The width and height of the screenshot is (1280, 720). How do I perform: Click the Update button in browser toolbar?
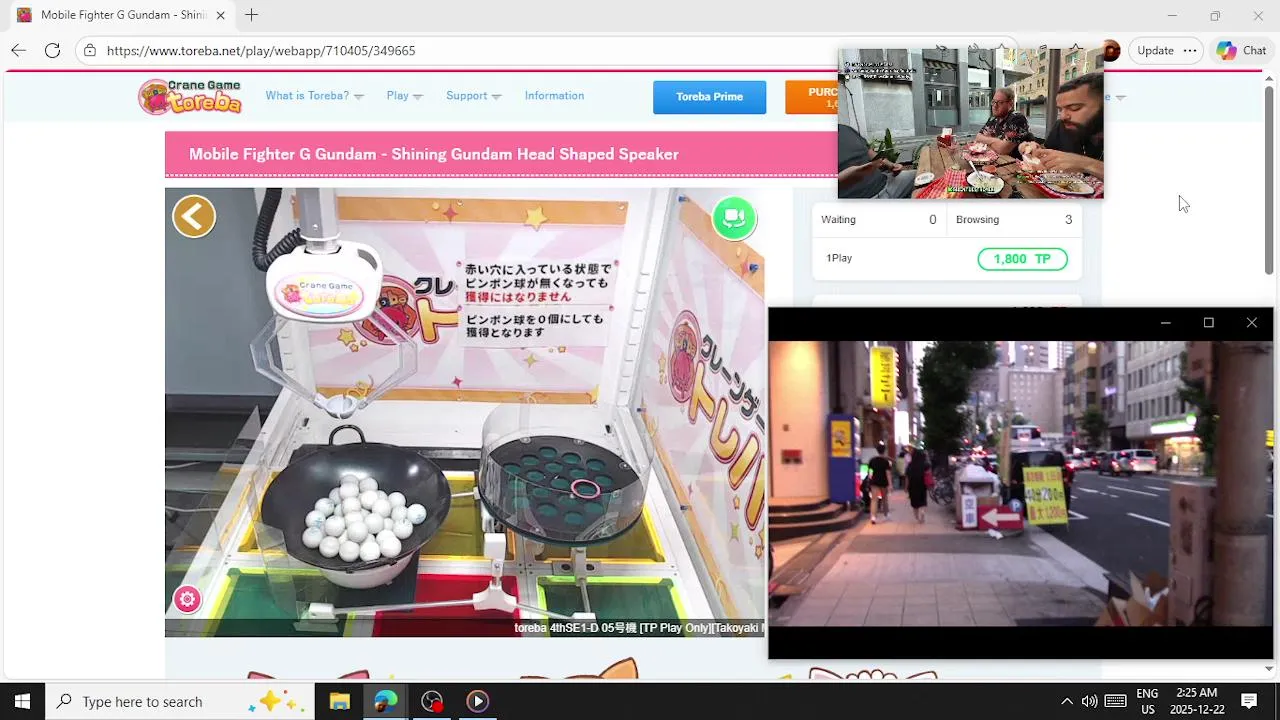[x=1155, y=50]
